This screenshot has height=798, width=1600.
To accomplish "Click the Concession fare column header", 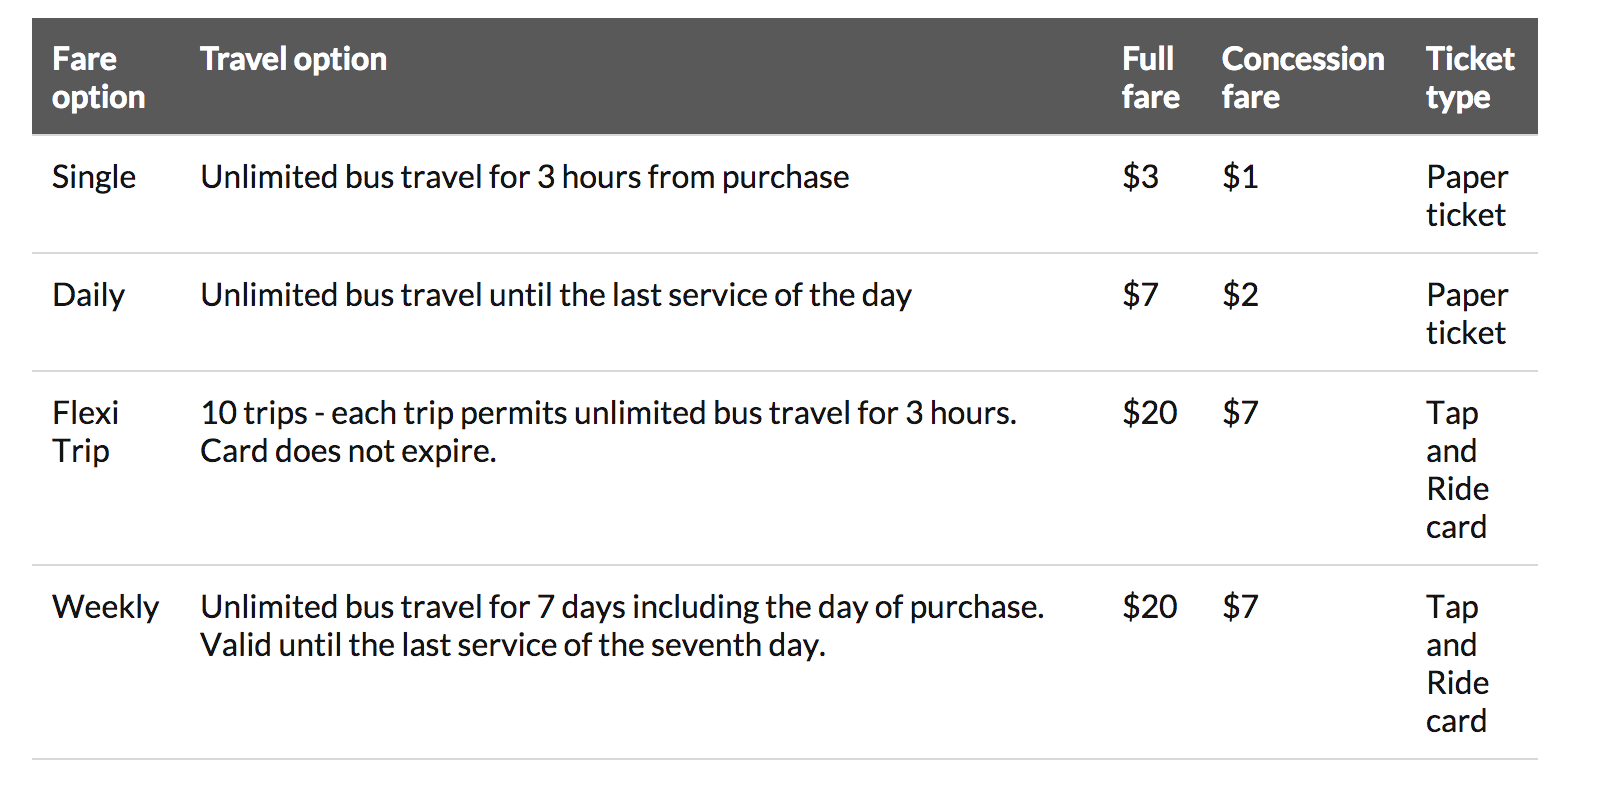I will point(1302,77).
